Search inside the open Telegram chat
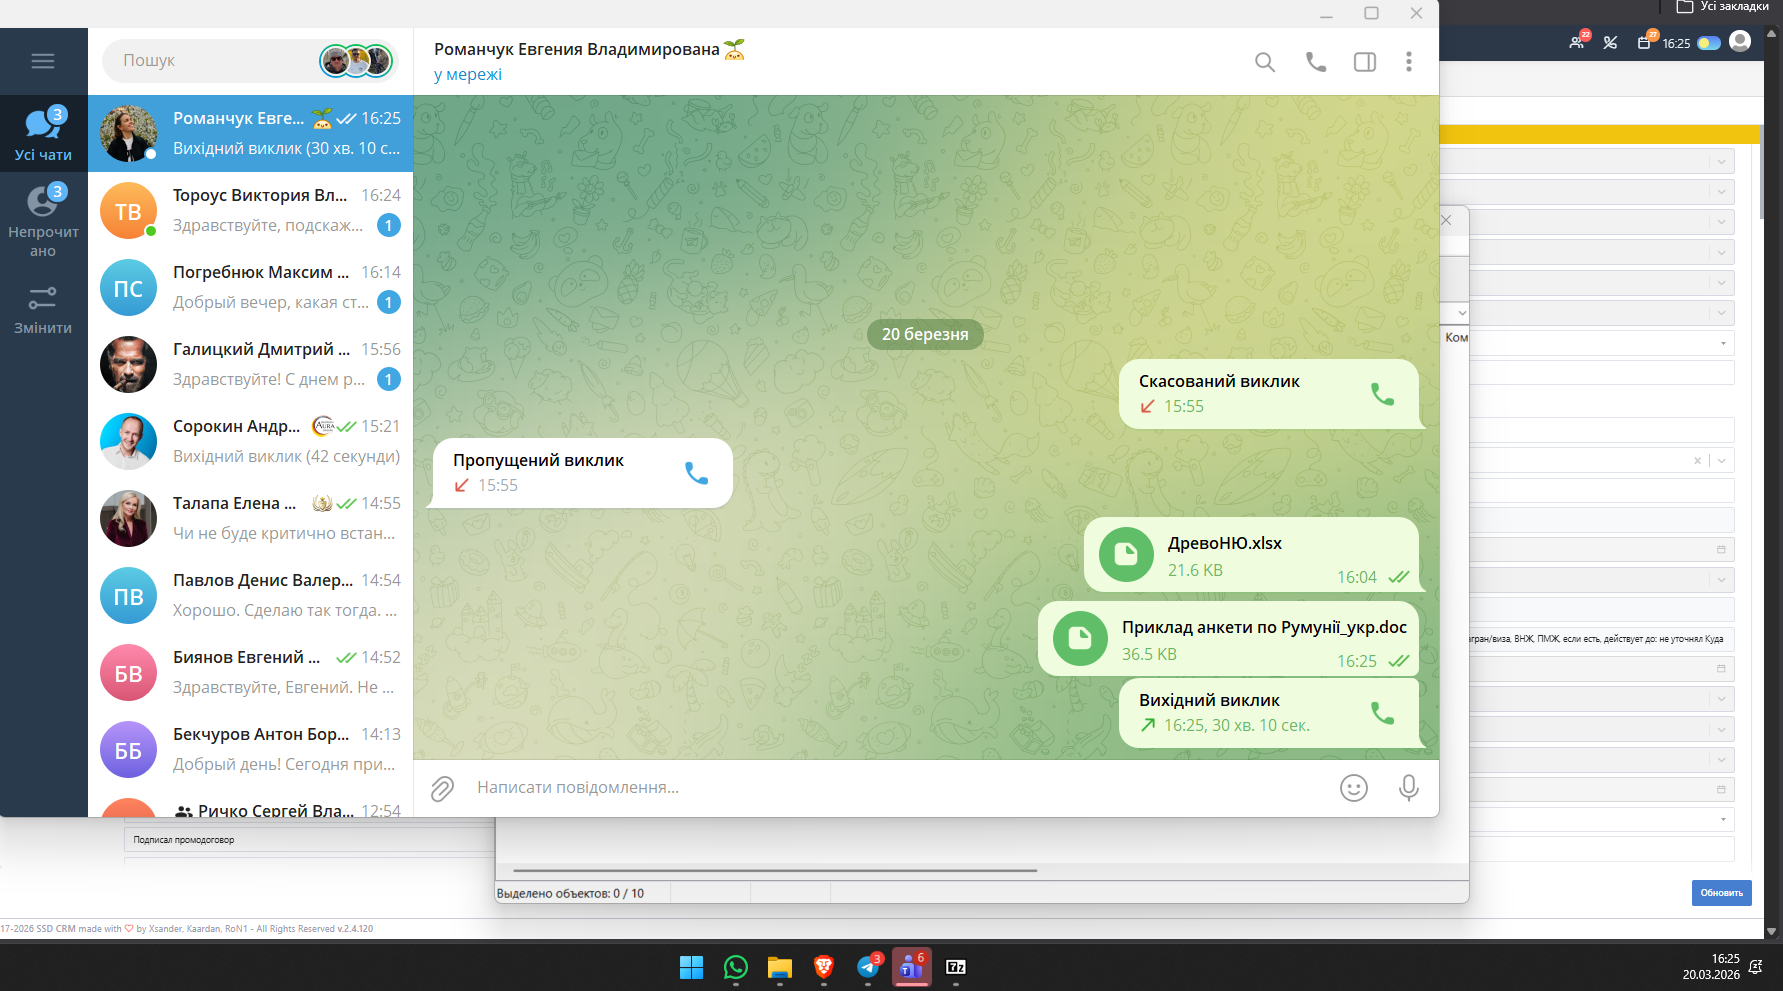1783x991 pixels. (x=1265, y=62)
